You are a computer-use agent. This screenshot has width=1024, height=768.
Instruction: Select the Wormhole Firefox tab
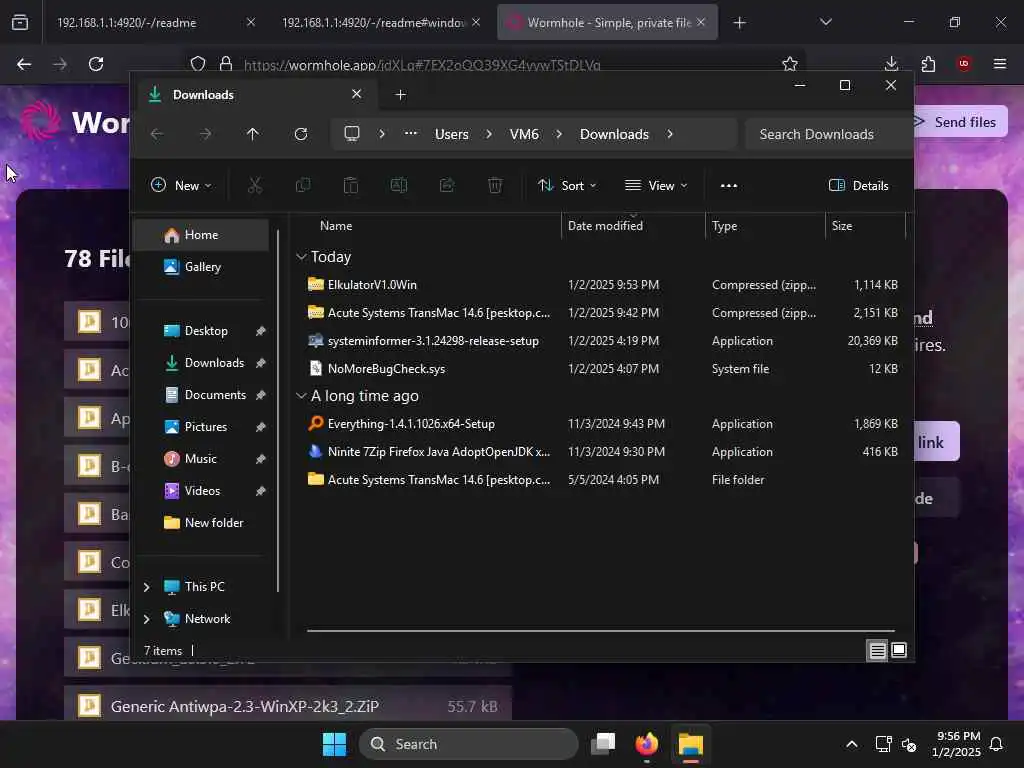tap(607, 22)
